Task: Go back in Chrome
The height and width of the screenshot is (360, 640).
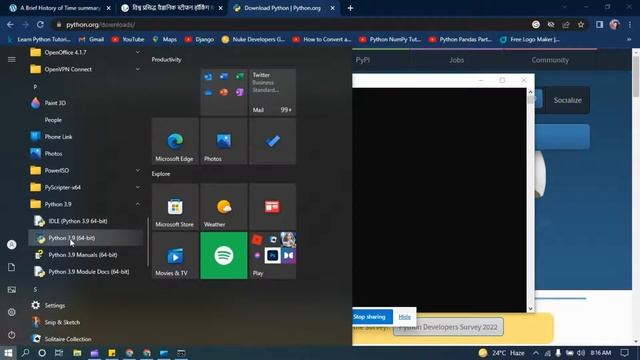Action: (10, 24)
